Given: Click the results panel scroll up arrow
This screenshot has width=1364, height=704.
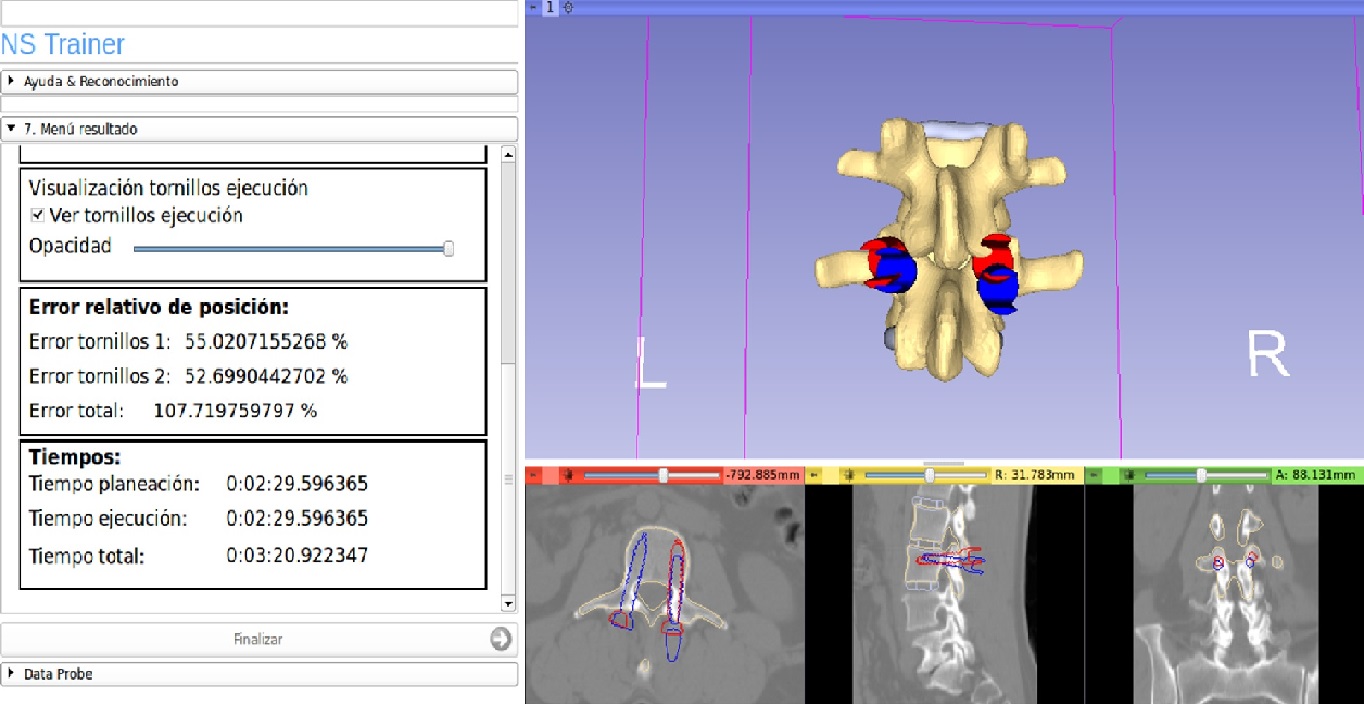Looking at the screenshot, I should tap(508, 155).
